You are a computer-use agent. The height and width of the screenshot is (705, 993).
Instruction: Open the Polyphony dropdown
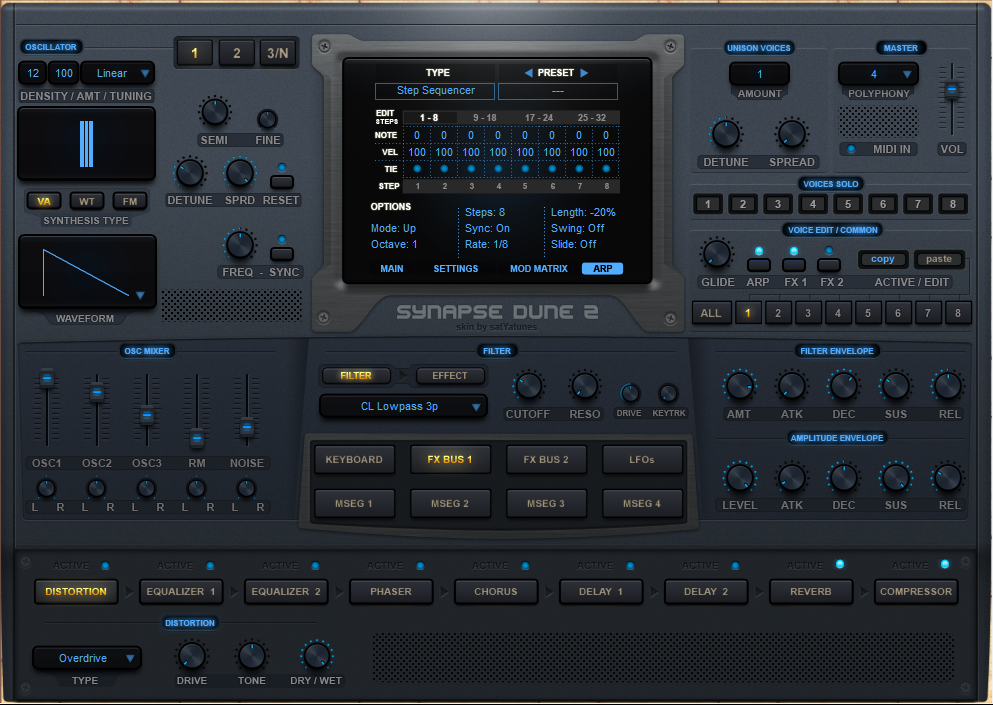878,74
